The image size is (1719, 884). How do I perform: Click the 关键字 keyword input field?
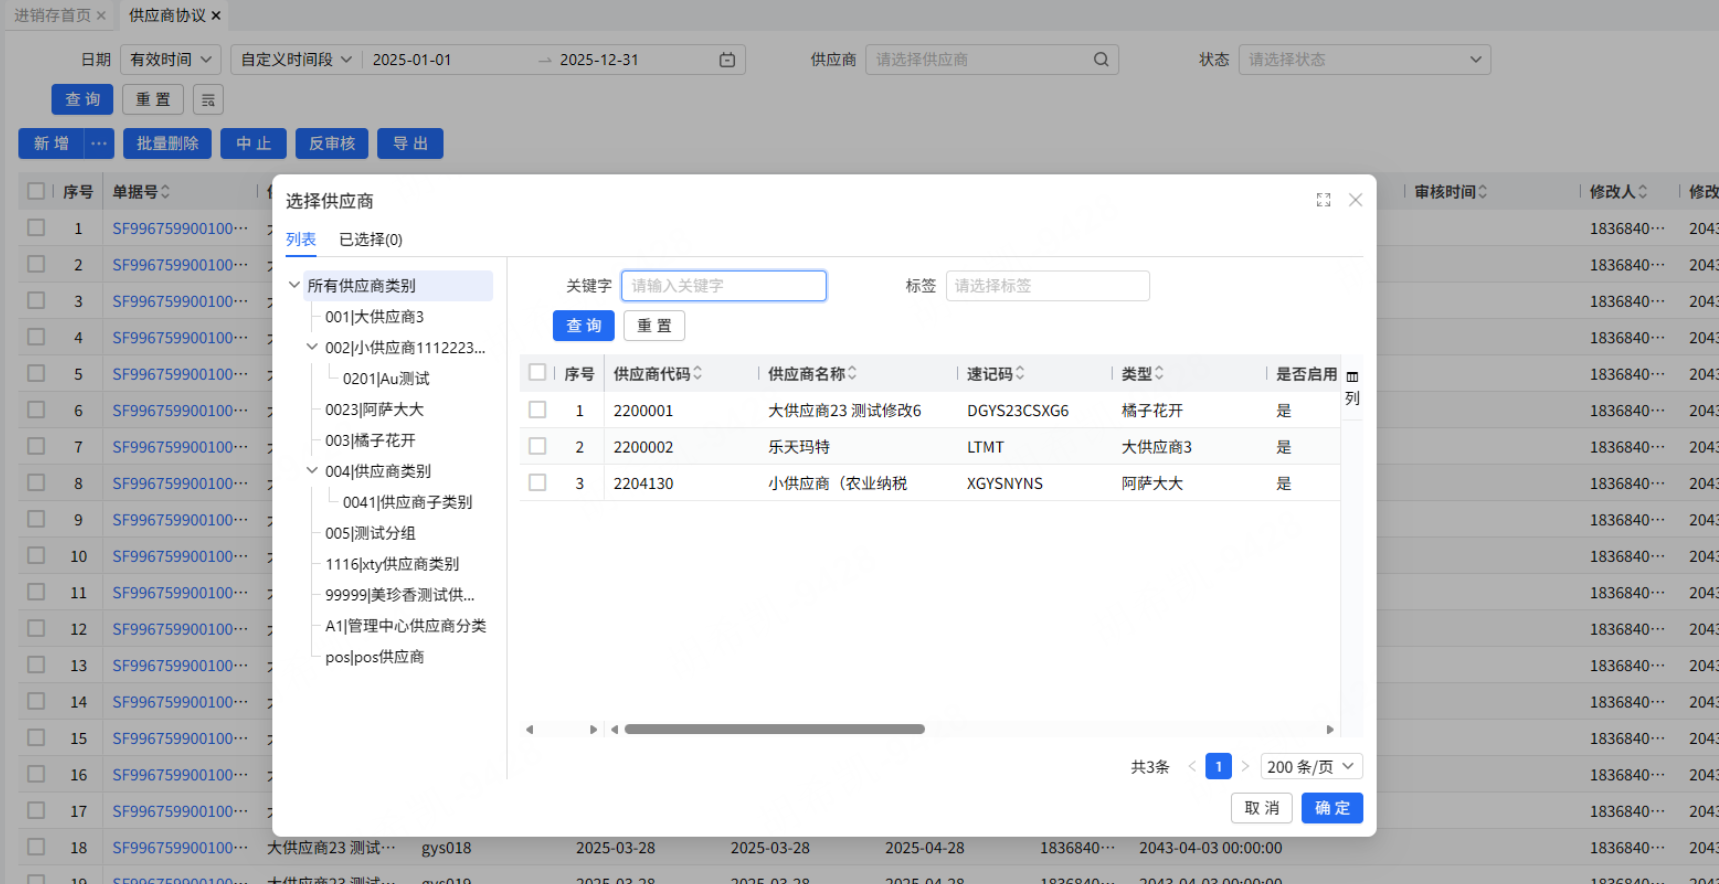point(723,286)
